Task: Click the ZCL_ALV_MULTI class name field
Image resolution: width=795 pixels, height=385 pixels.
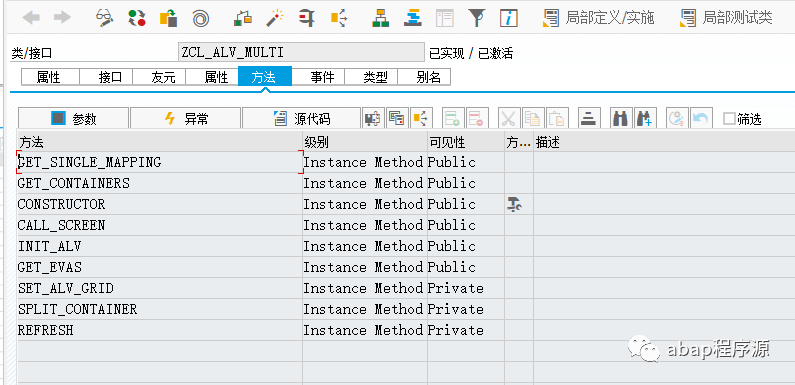Action: 301,52
